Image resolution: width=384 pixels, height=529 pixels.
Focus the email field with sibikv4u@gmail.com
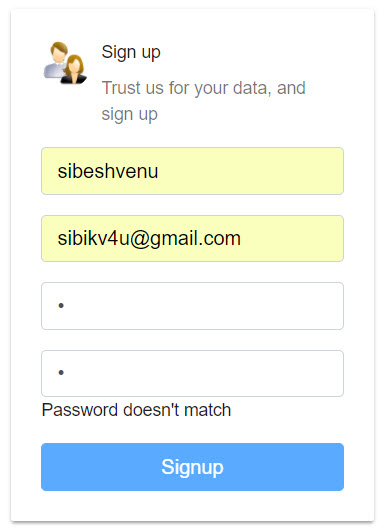point(192,239)
